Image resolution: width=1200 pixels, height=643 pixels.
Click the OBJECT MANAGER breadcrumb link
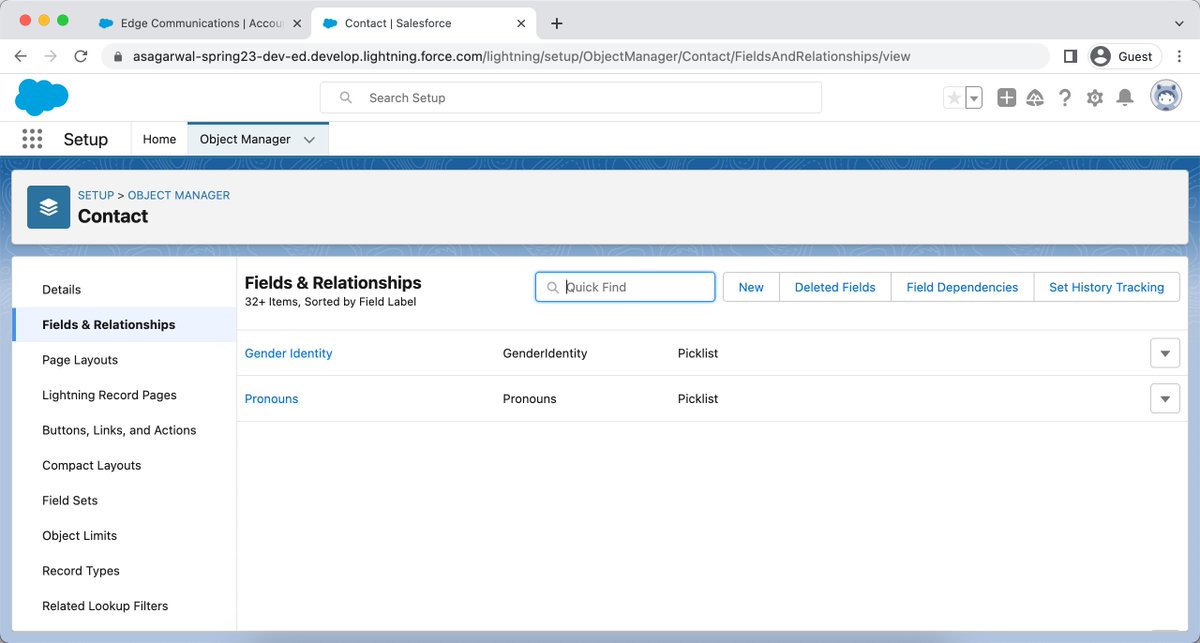click(179, 195)
